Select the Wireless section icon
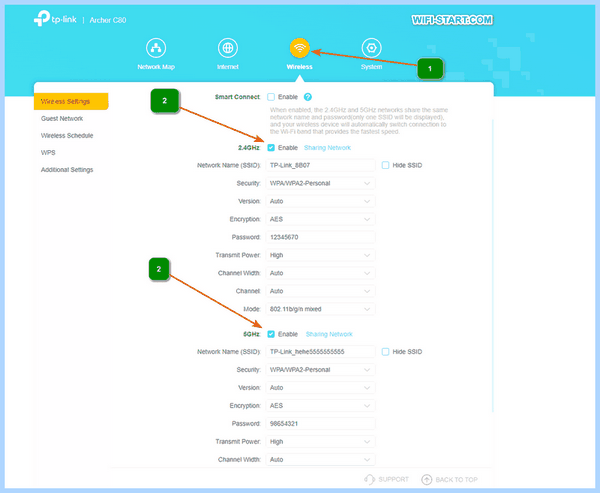 300,48
